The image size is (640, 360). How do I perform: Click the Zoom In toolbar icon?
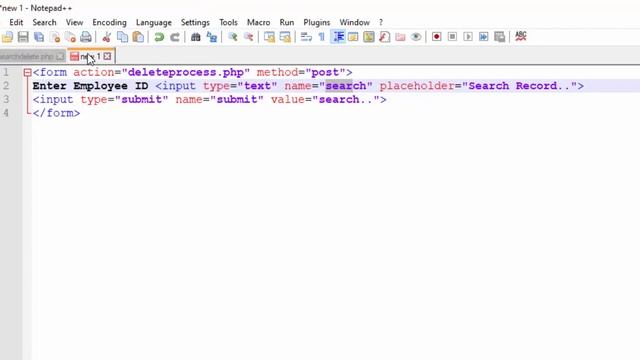coord(233,37)
